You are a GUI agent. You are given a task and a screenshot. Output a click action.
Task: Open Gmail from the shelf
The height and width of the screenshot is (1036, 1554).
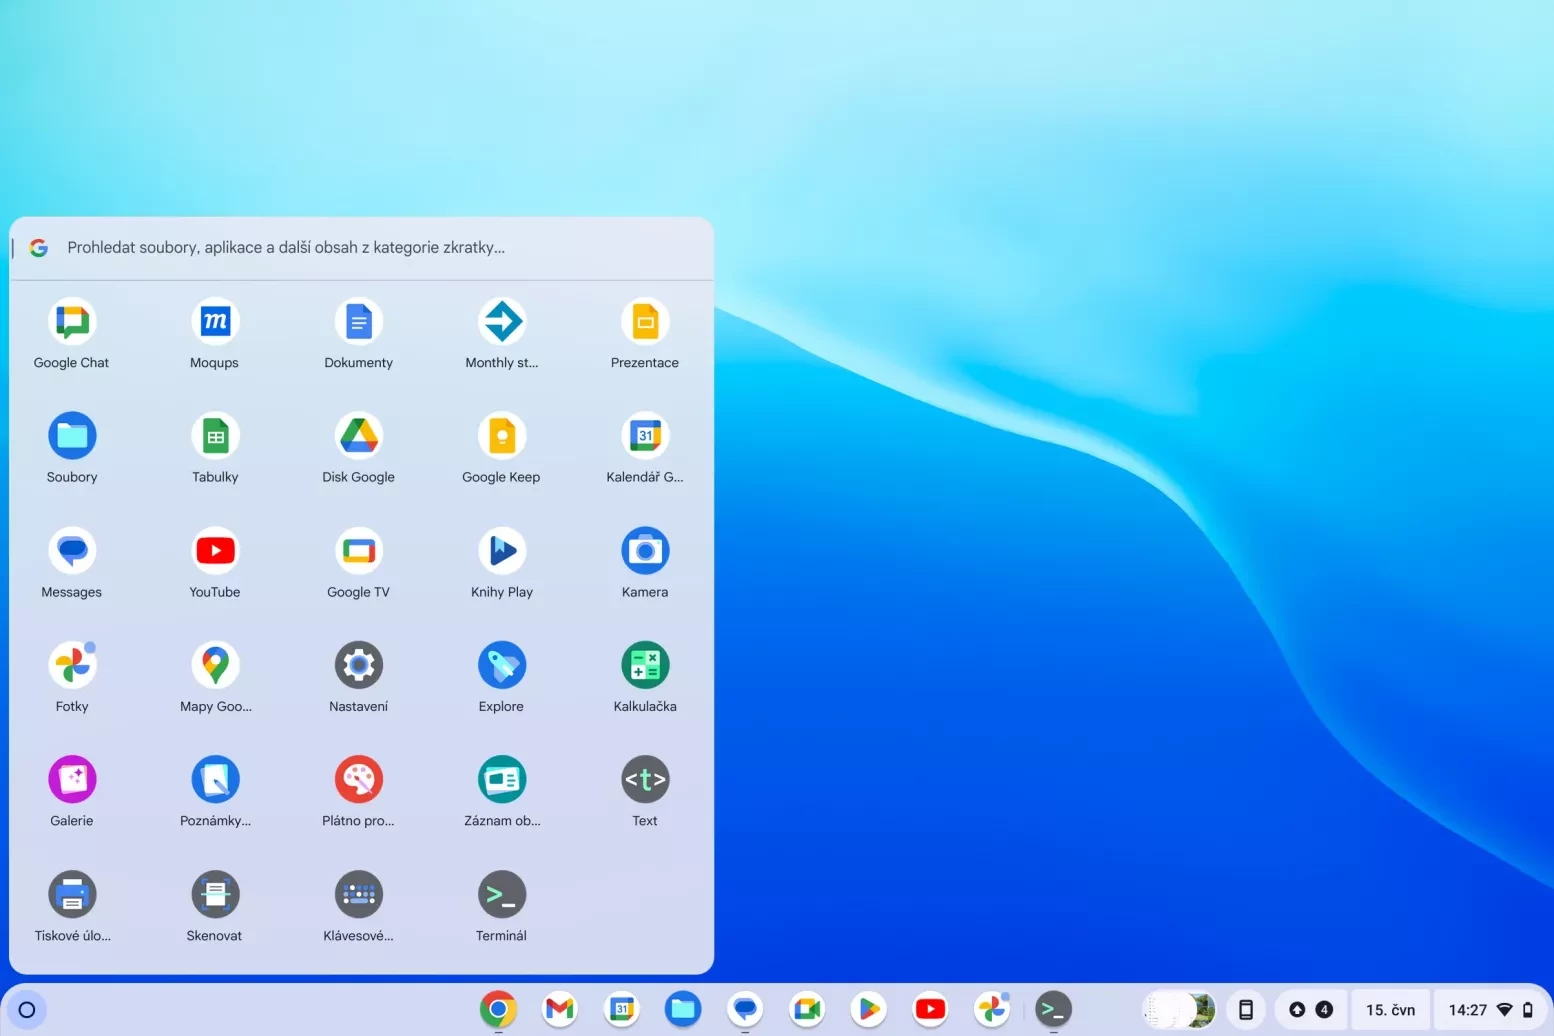click(x=560, y=1010)
